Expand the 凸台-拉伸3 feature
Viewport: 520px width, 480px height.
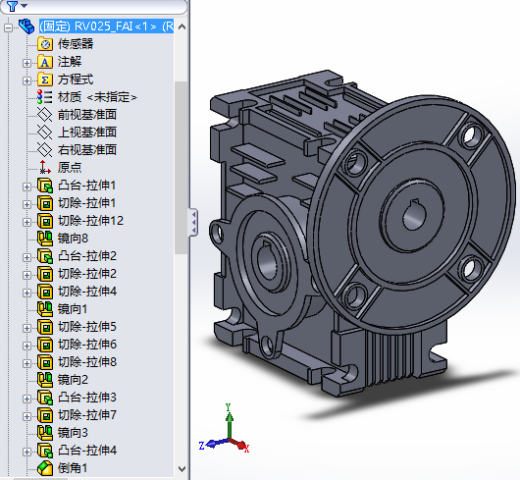(27, 399)
